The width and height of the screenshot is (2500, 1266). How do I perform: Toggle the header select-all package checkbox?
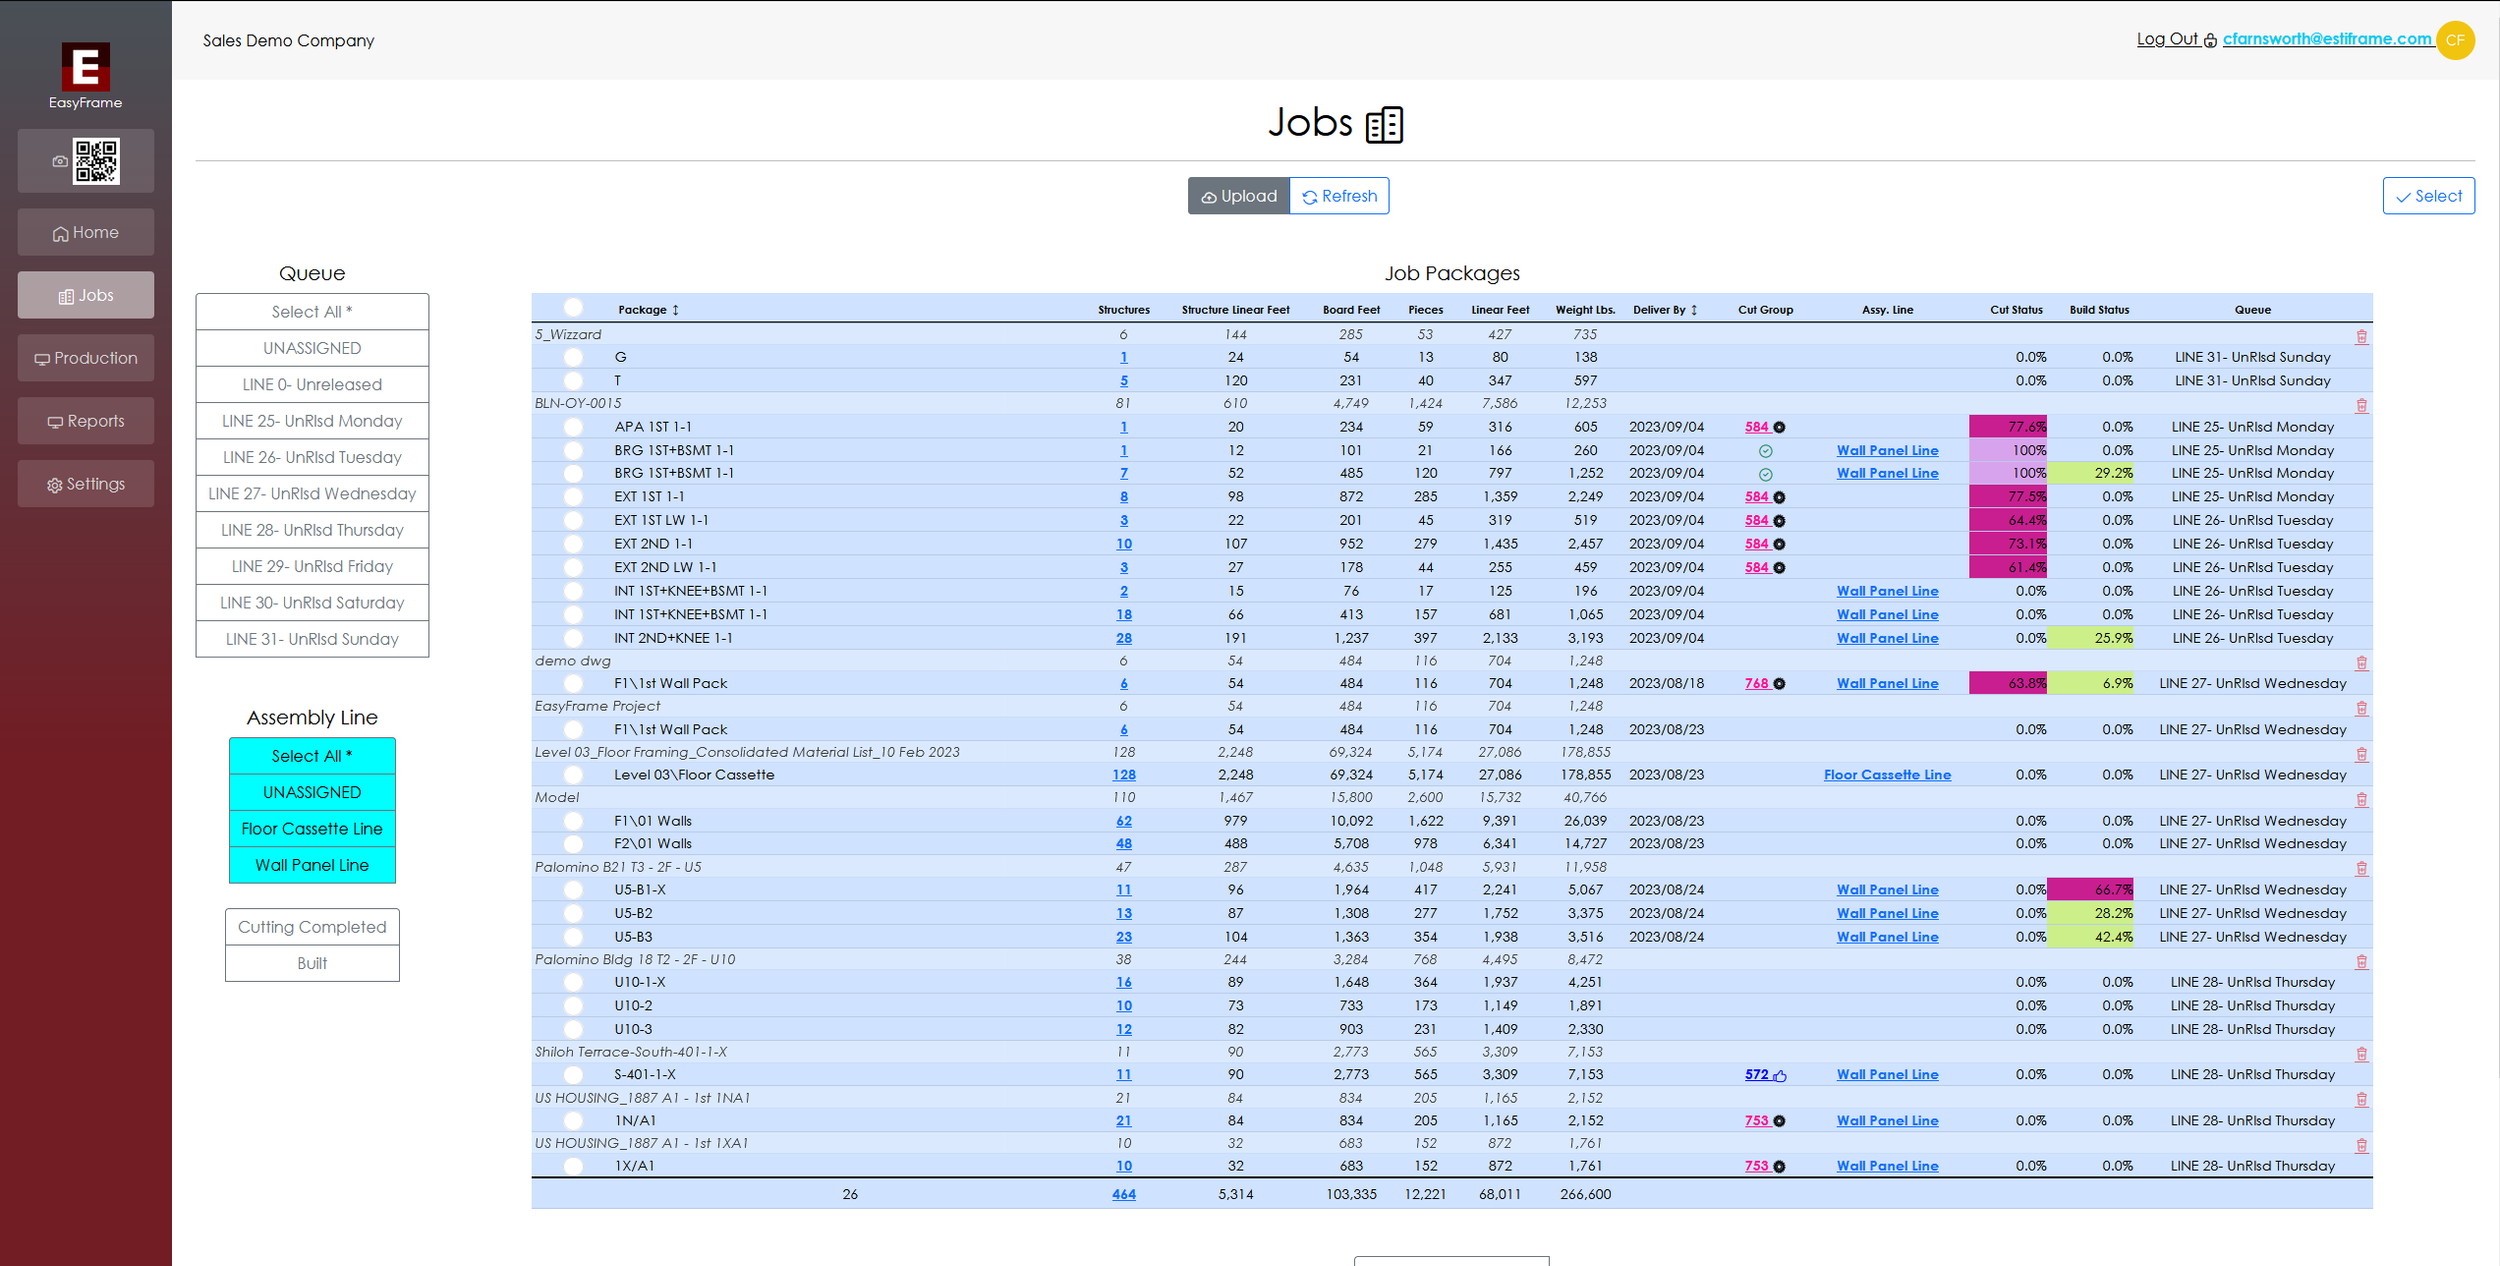tap(573, 308)
